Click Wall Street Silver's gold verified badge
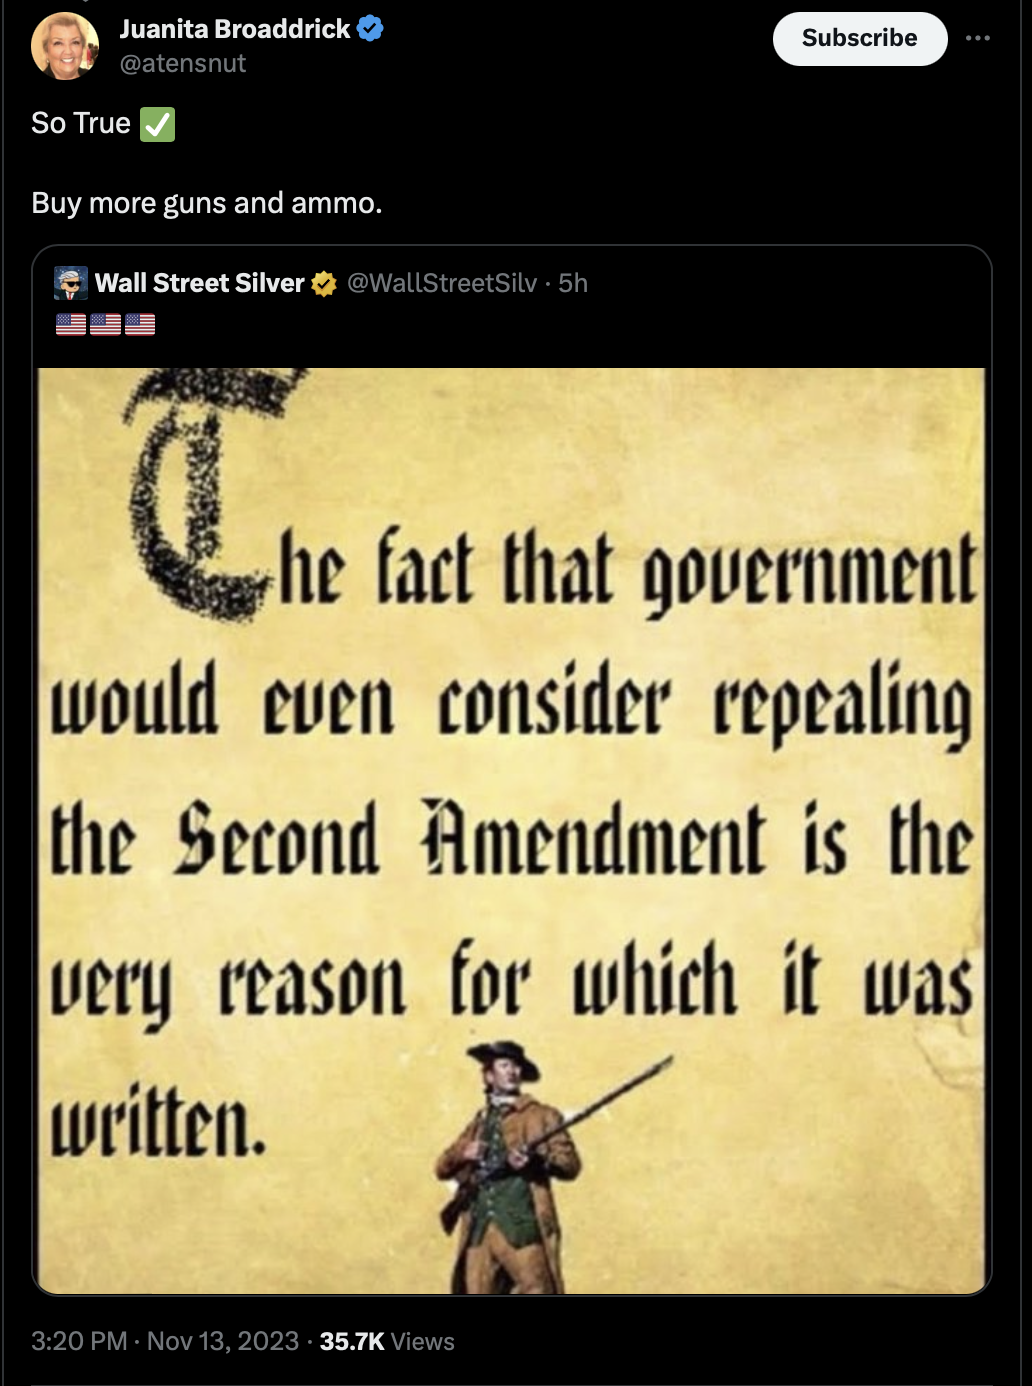The width and height of the screenshot is (1032, 1386). tap(324, 284)
